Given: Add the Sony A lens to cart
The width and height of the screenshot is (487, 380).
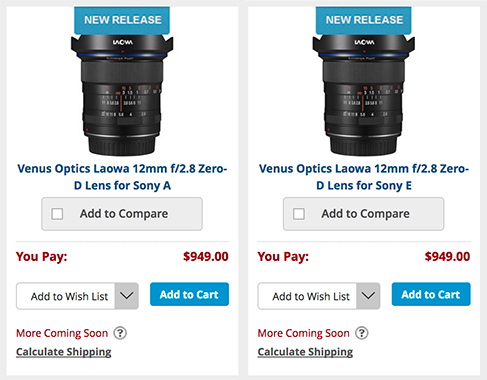Looking at the screenshot, I should coord(189,294).
